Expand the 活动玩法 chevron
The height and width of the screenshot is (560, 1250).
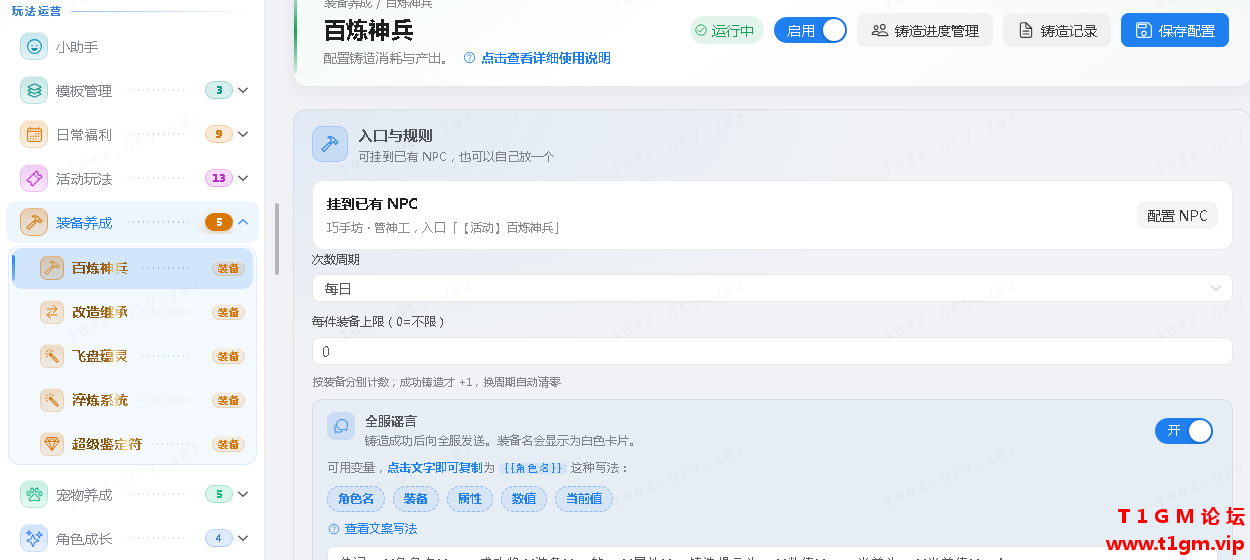click(x=243, y=178)
